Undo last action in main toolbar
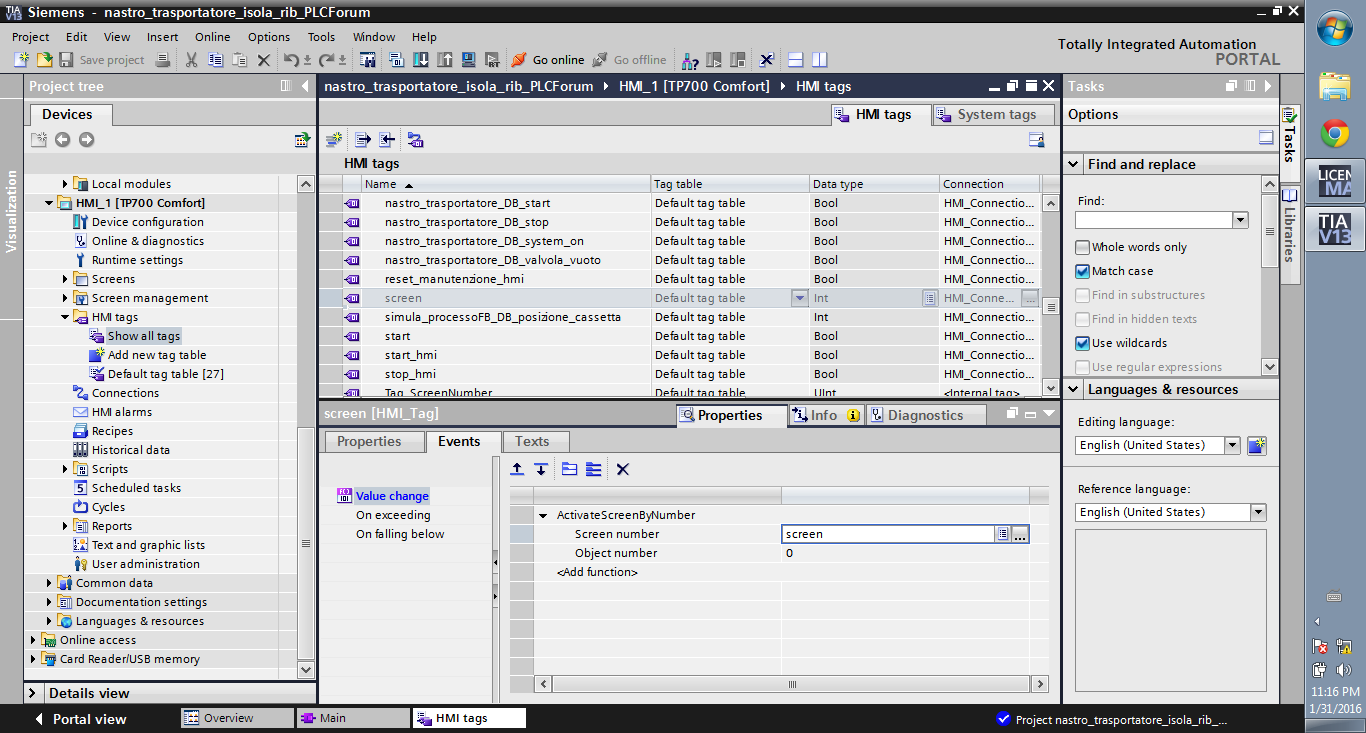 point(291,60)
